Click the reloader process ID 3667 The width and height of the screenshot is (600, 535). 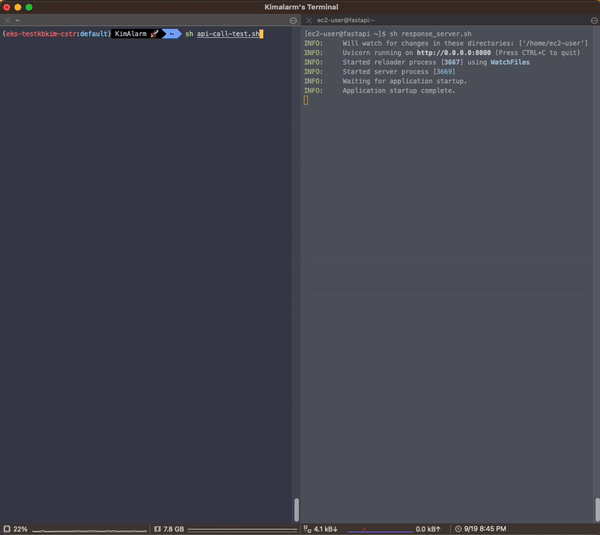[452, 62]
